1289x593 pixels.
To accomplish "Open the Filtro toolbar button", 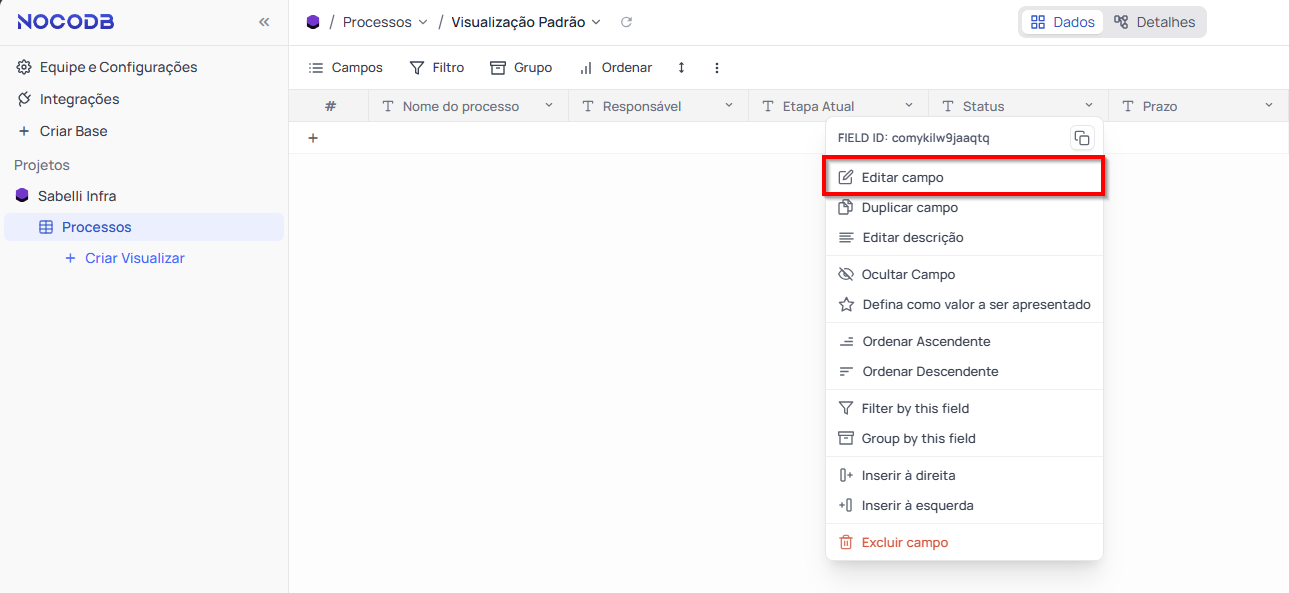I will pos(437,68).
